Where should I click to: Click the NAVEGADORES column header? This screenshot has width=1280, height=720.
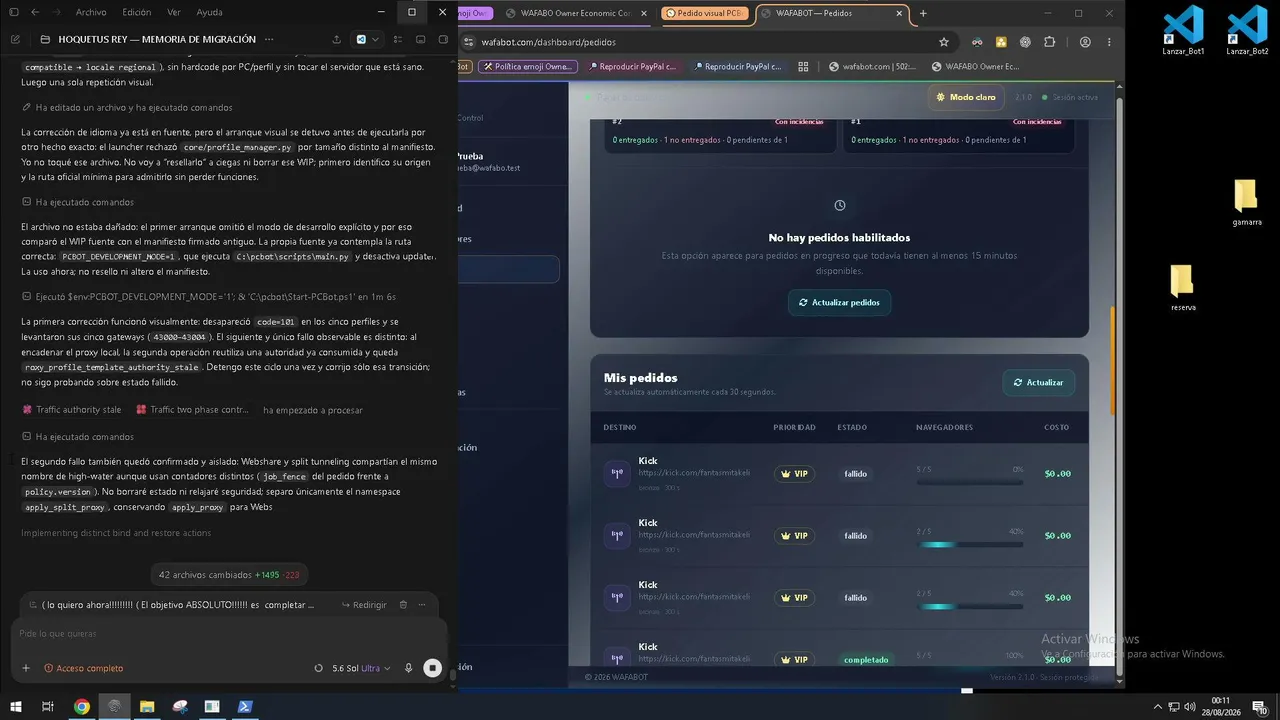[x=944, y=428]
